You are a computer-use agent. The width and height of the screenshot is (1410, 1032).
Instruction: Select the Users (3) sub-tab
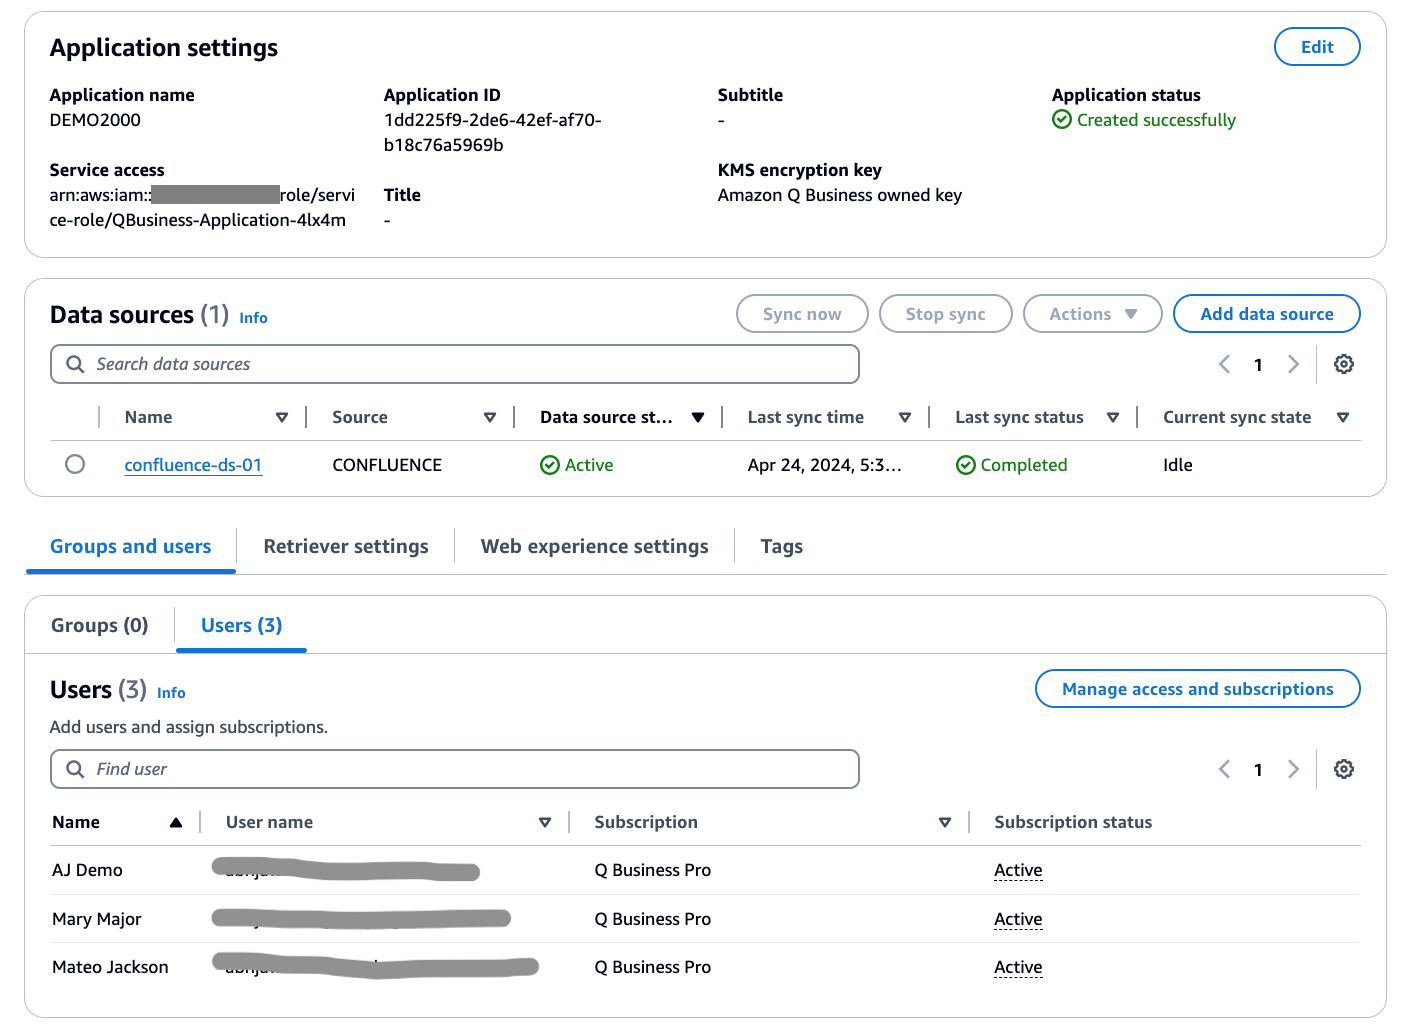(x=242, y=625)
